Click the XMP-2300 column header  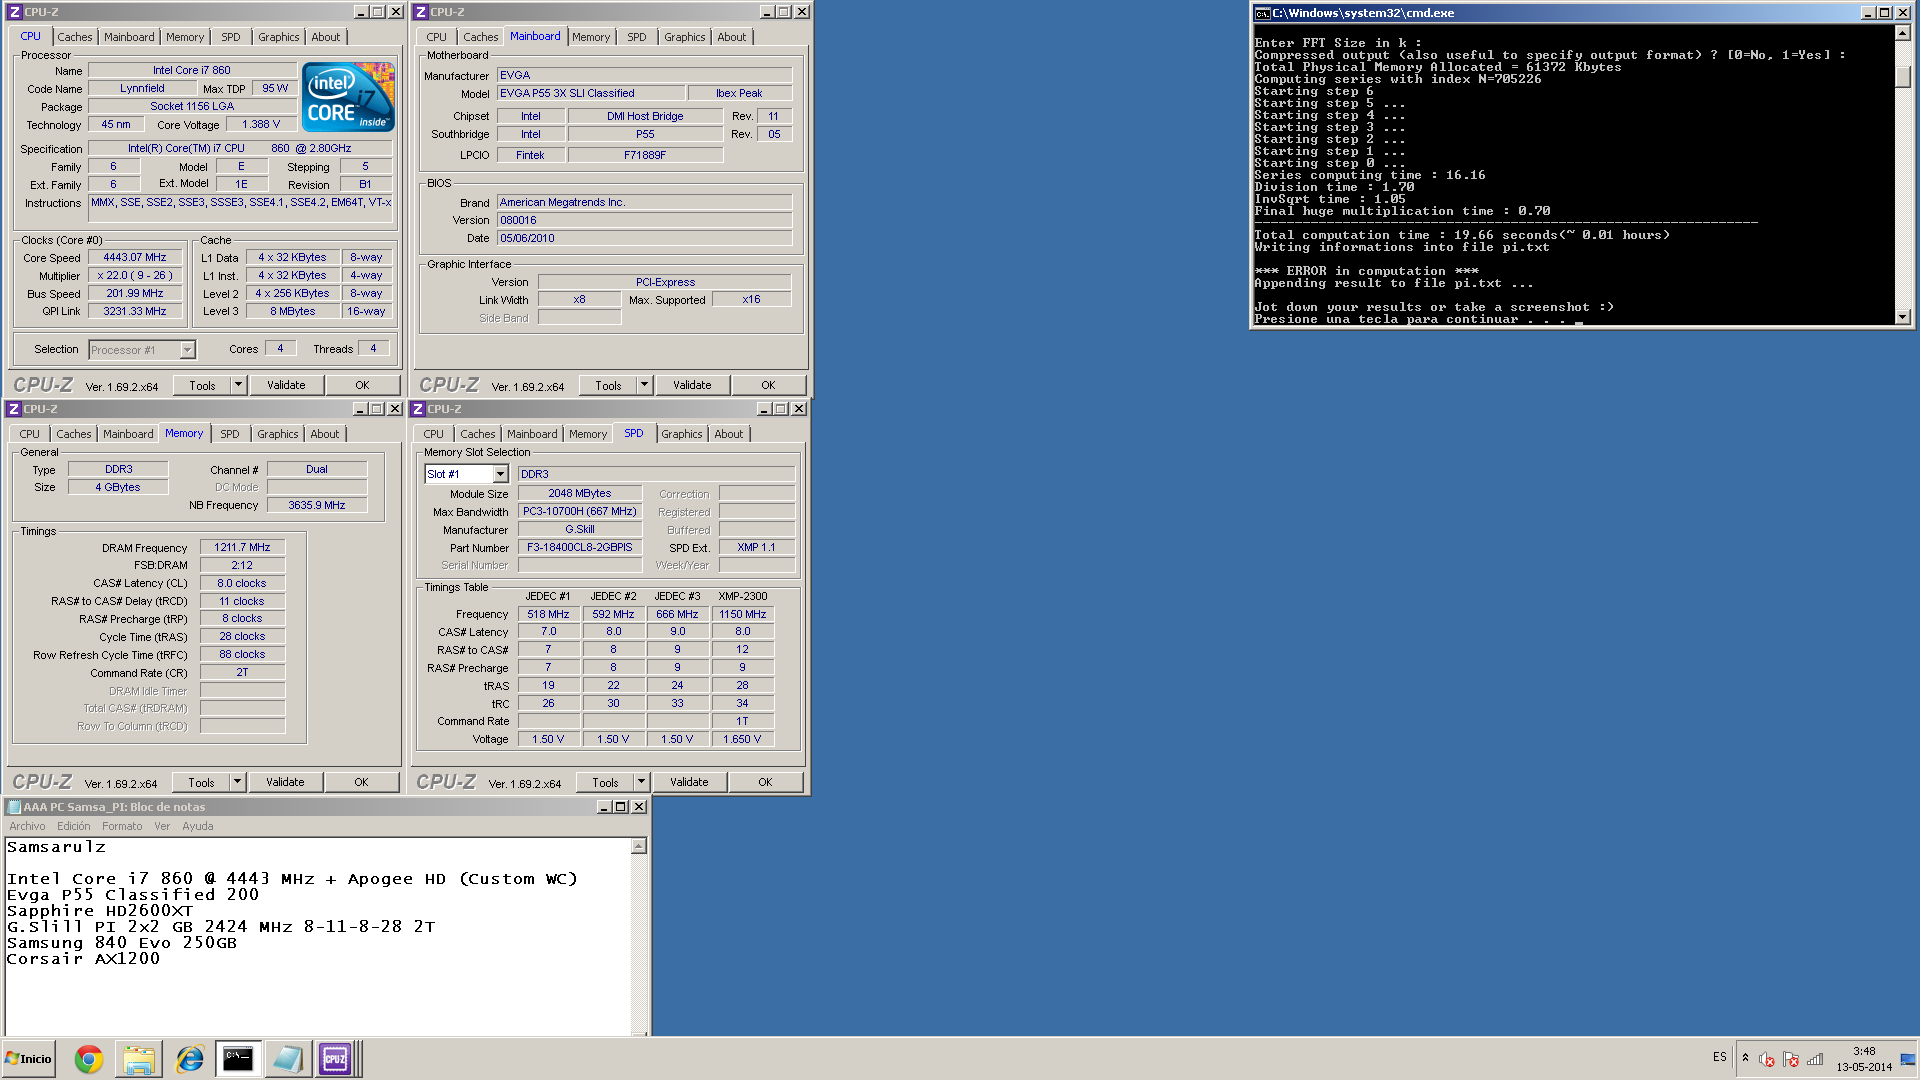[x=743, y=596]
